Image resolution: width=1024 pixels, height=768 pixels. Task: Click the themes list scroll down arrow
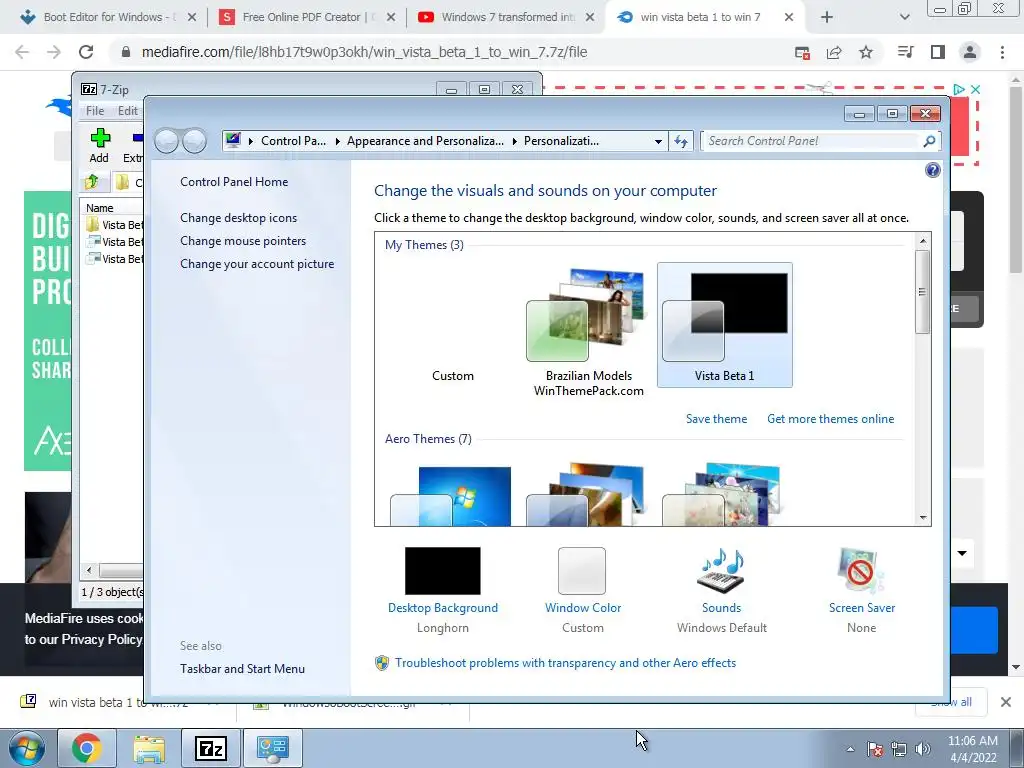tap(923, 518)
